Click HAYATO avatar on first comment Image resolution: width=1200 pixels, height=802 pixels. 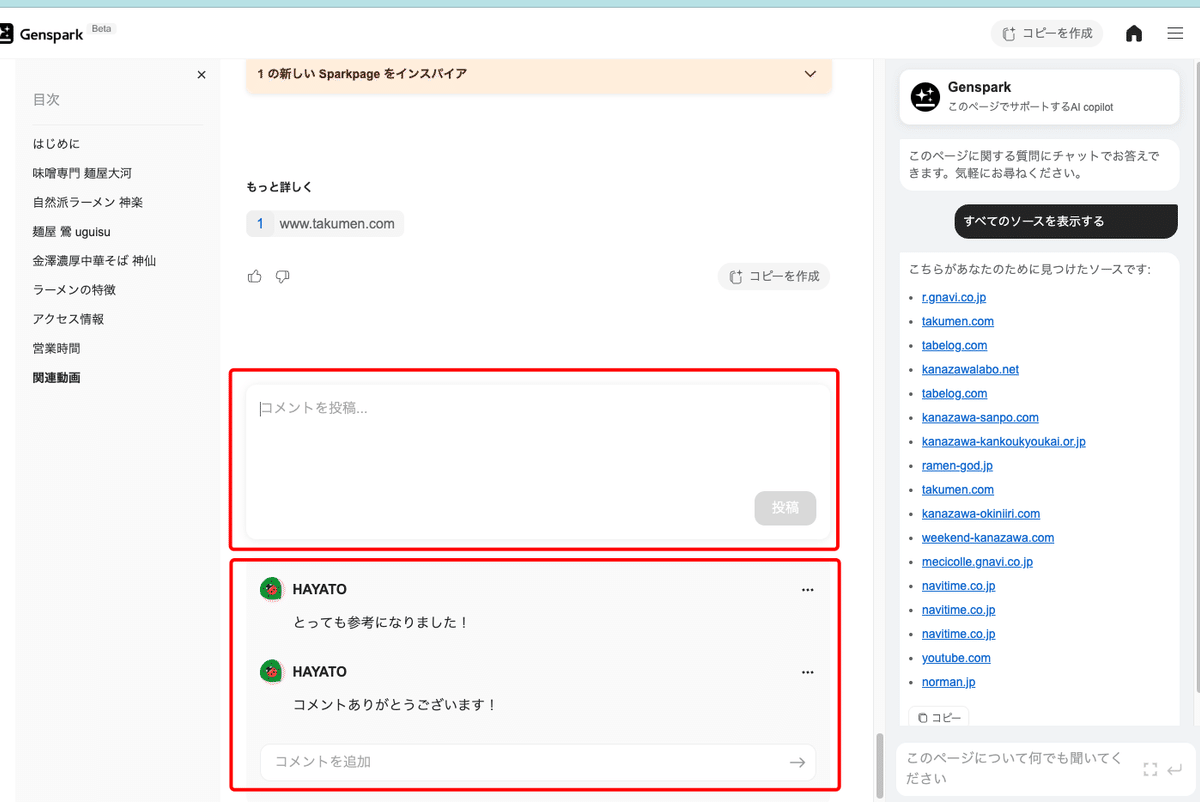pyautogui.click(x=271, y=589)
